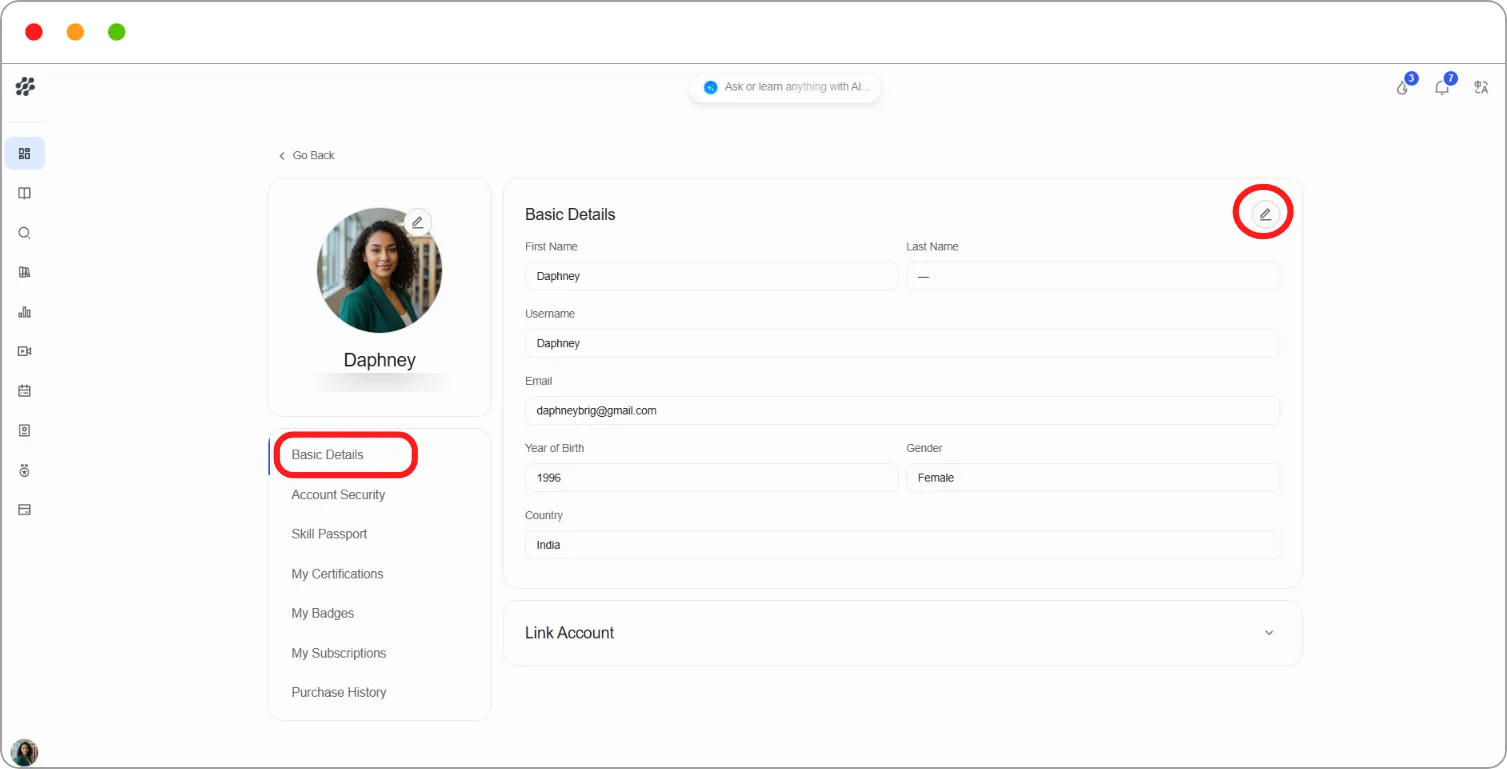The image size is (1507, 769).
Task: Click the First Name field showing Daphney
Action: [712, 276]
